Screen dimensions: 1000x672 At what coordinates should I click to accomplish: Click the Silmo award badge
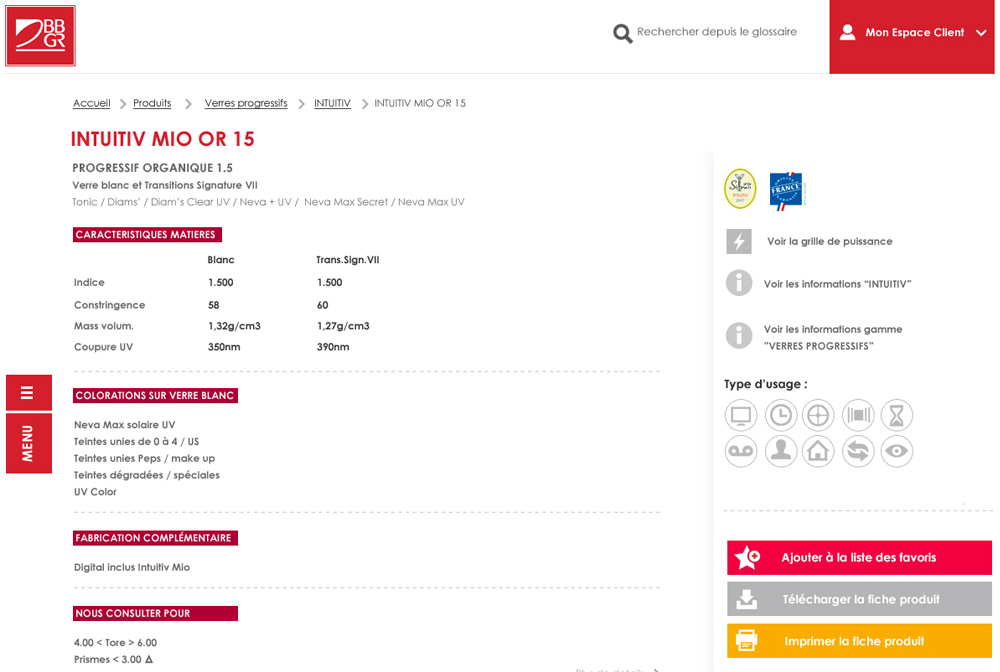coord(740,189)
